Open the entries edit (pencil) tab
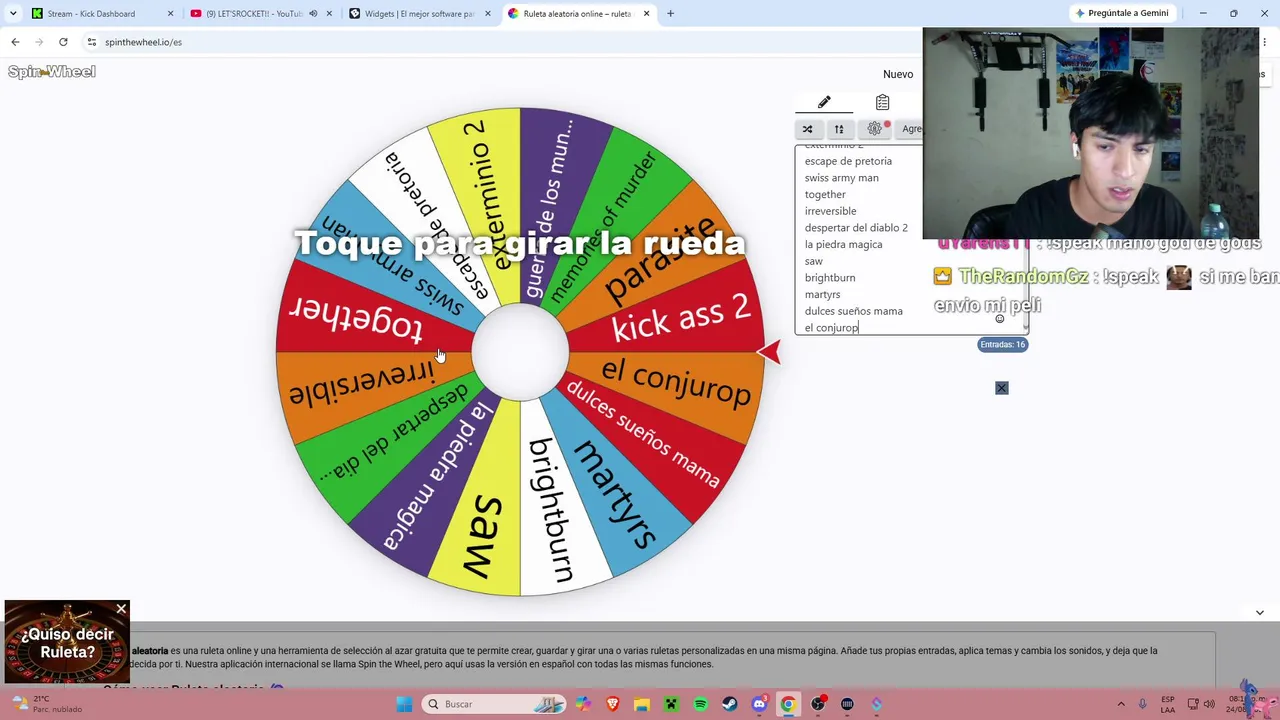The height and width of the screenshot is (720, 1280). tap(824, 102)
